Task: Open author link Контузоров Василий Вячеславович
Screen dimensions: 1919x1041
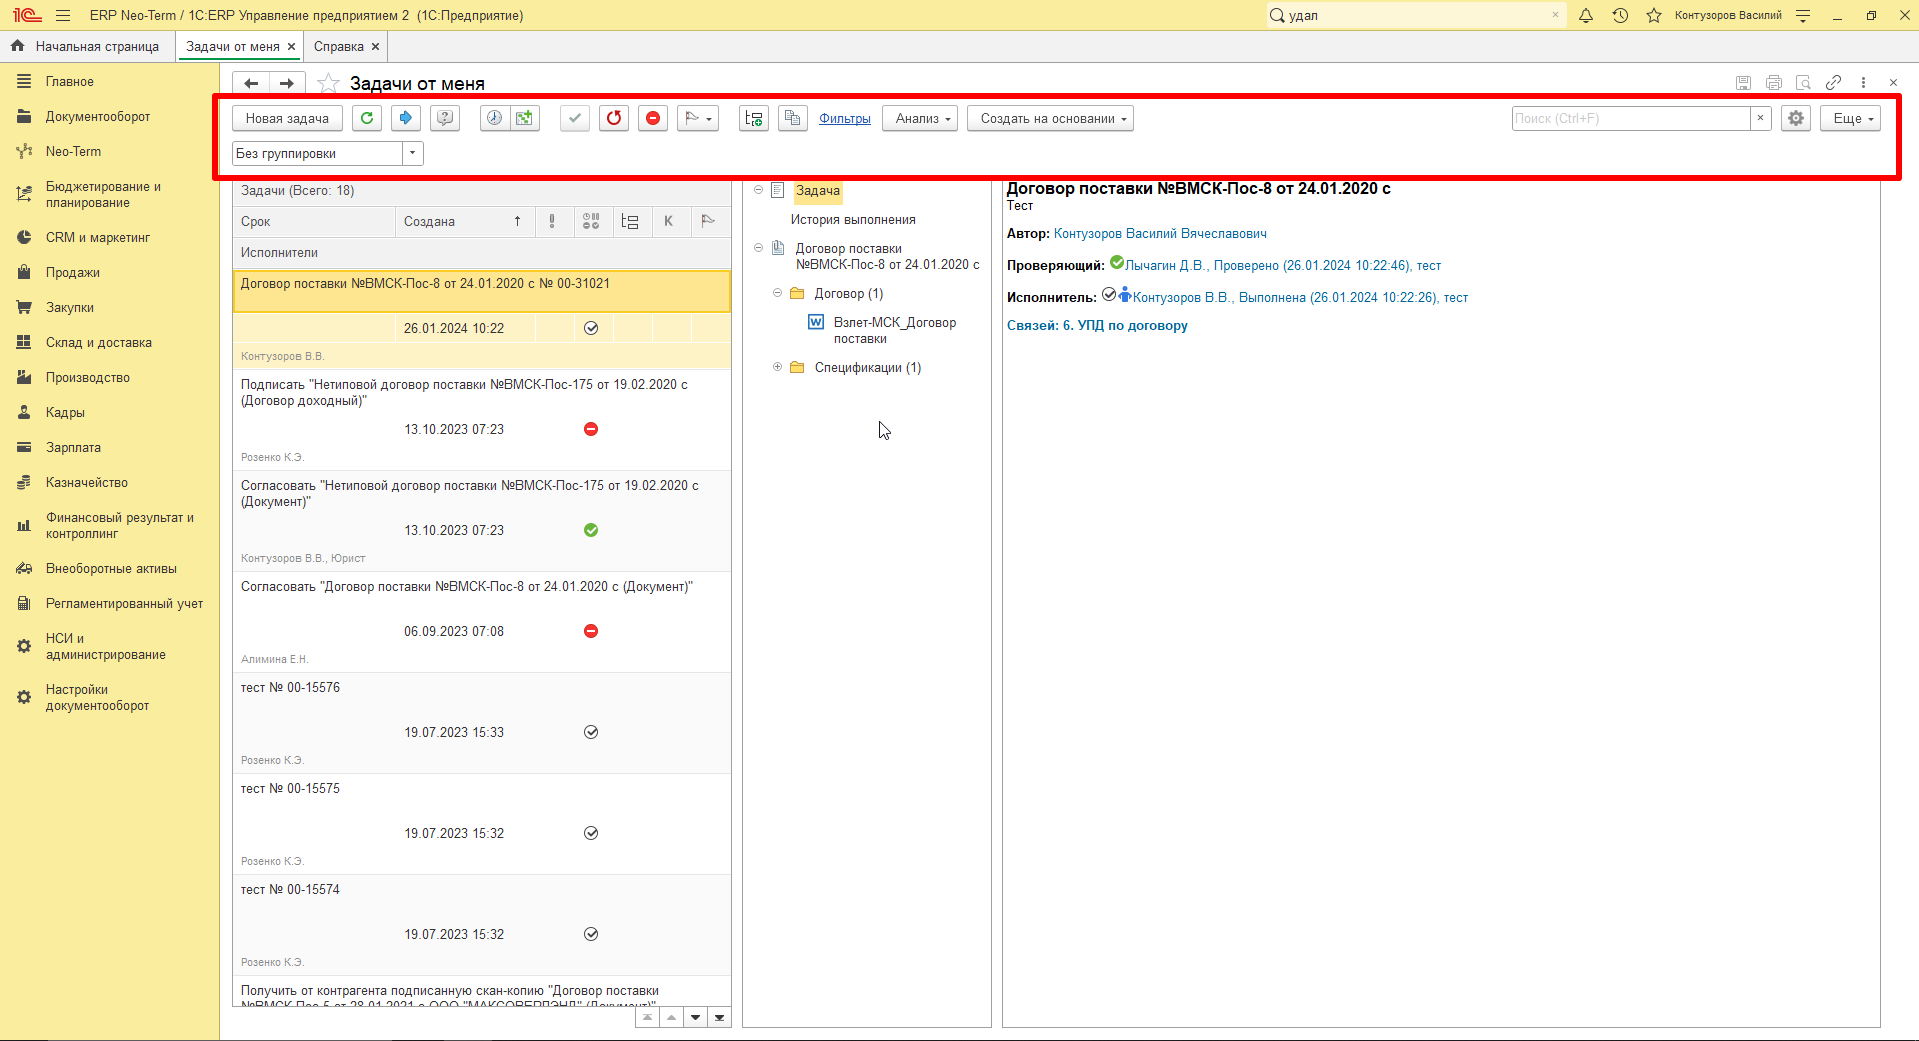Action: pos(1160,233)
